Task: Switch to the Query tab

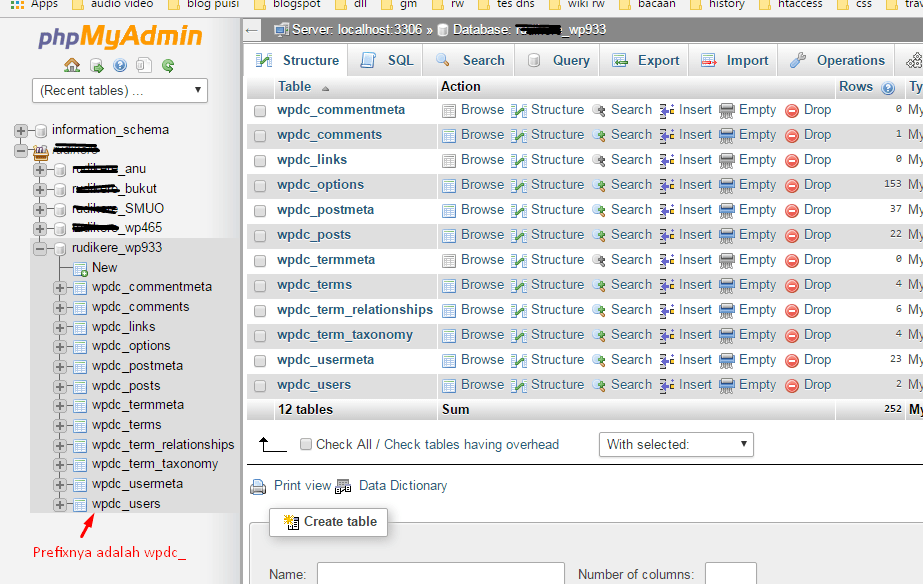Action: click(x=557, y=61)
